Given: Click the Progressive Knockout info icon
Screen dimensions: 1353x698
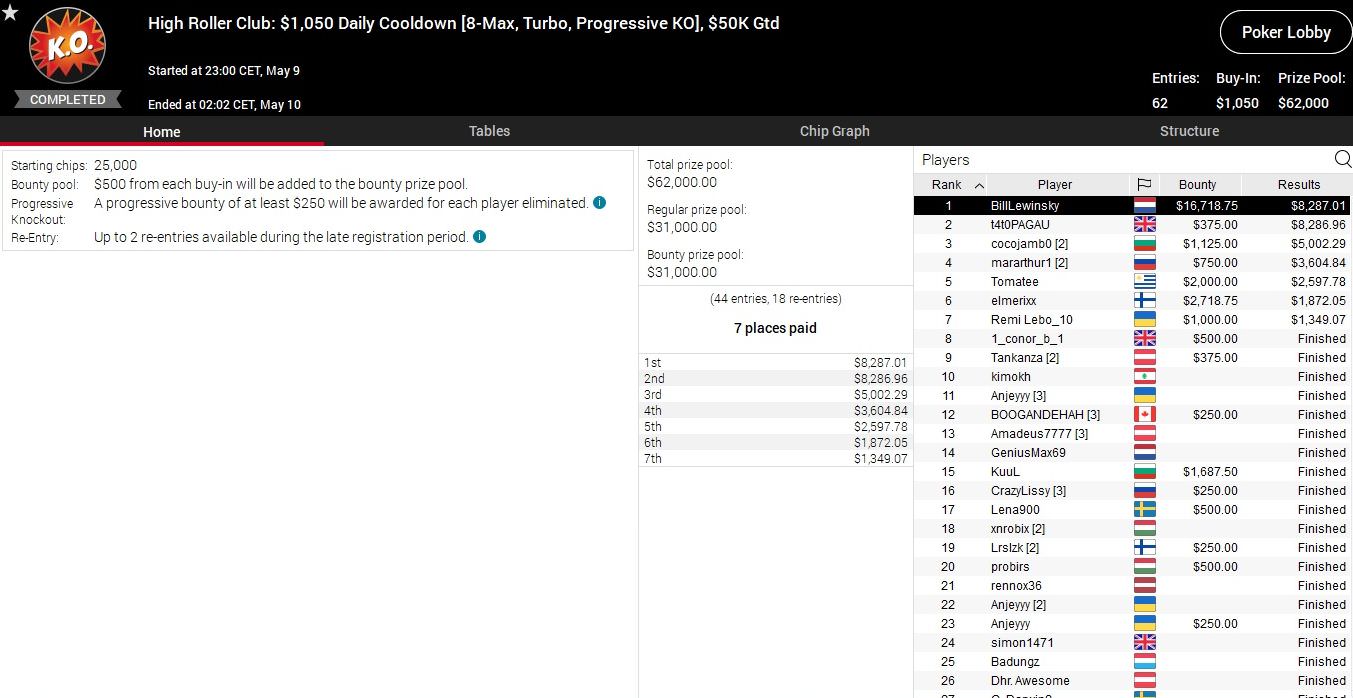Looking at the screenshot, I should (599, 203).
